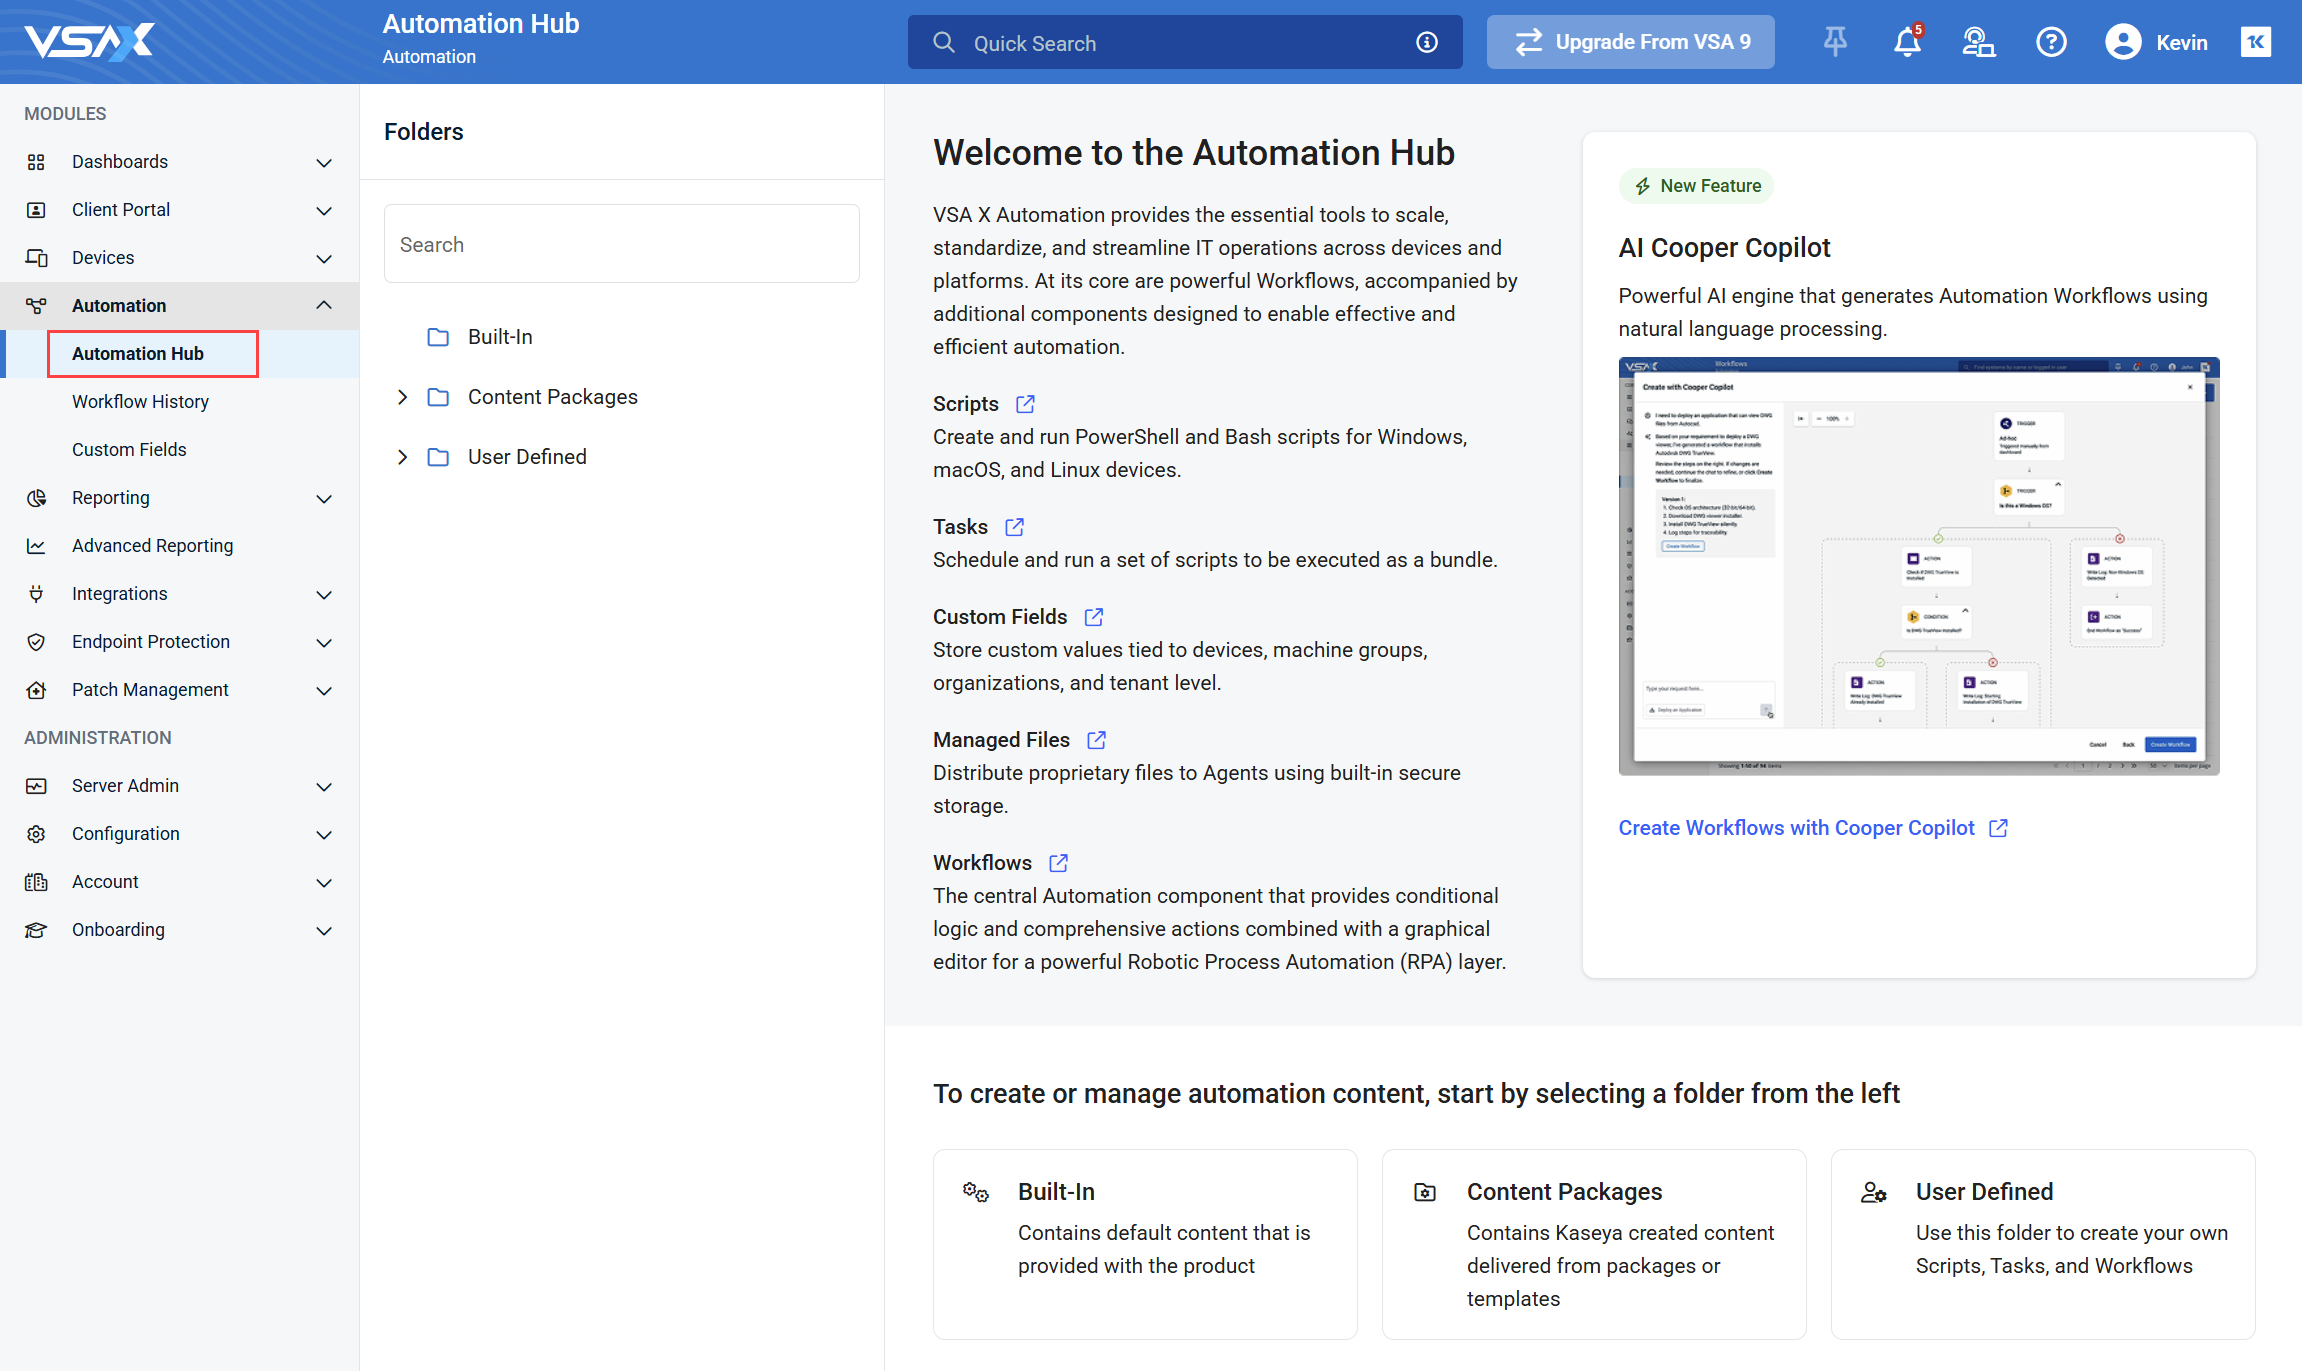Open notifications bell with badge

tap(1907, 42)
